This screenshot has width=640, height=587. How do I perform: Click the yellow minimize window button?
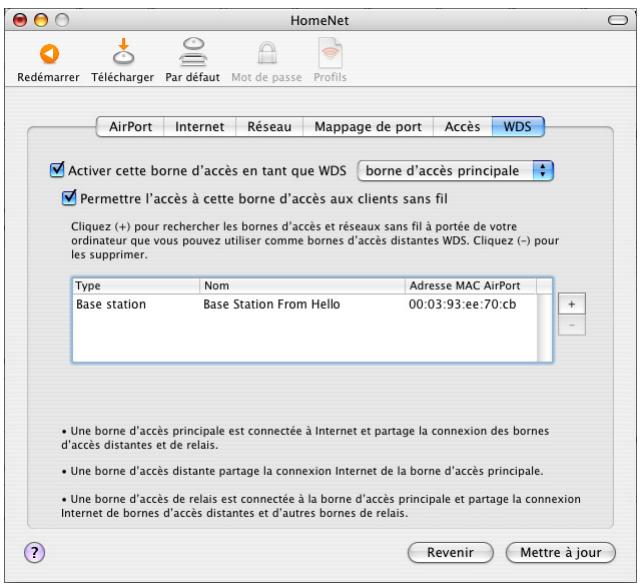click(x=41, y=20)
